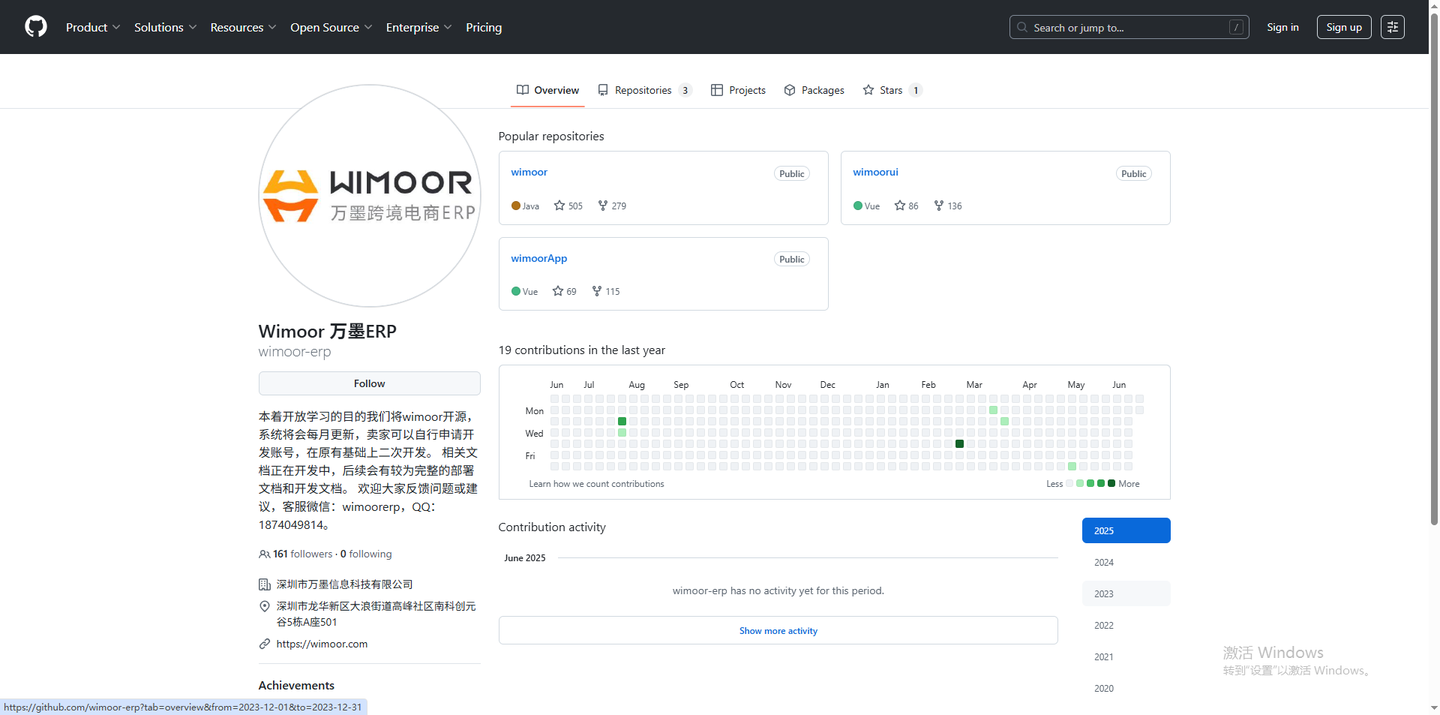Click the 19 contributions in the last year heading
Image resolution: width=1440 pixels, height=715 pixels.
582,350
